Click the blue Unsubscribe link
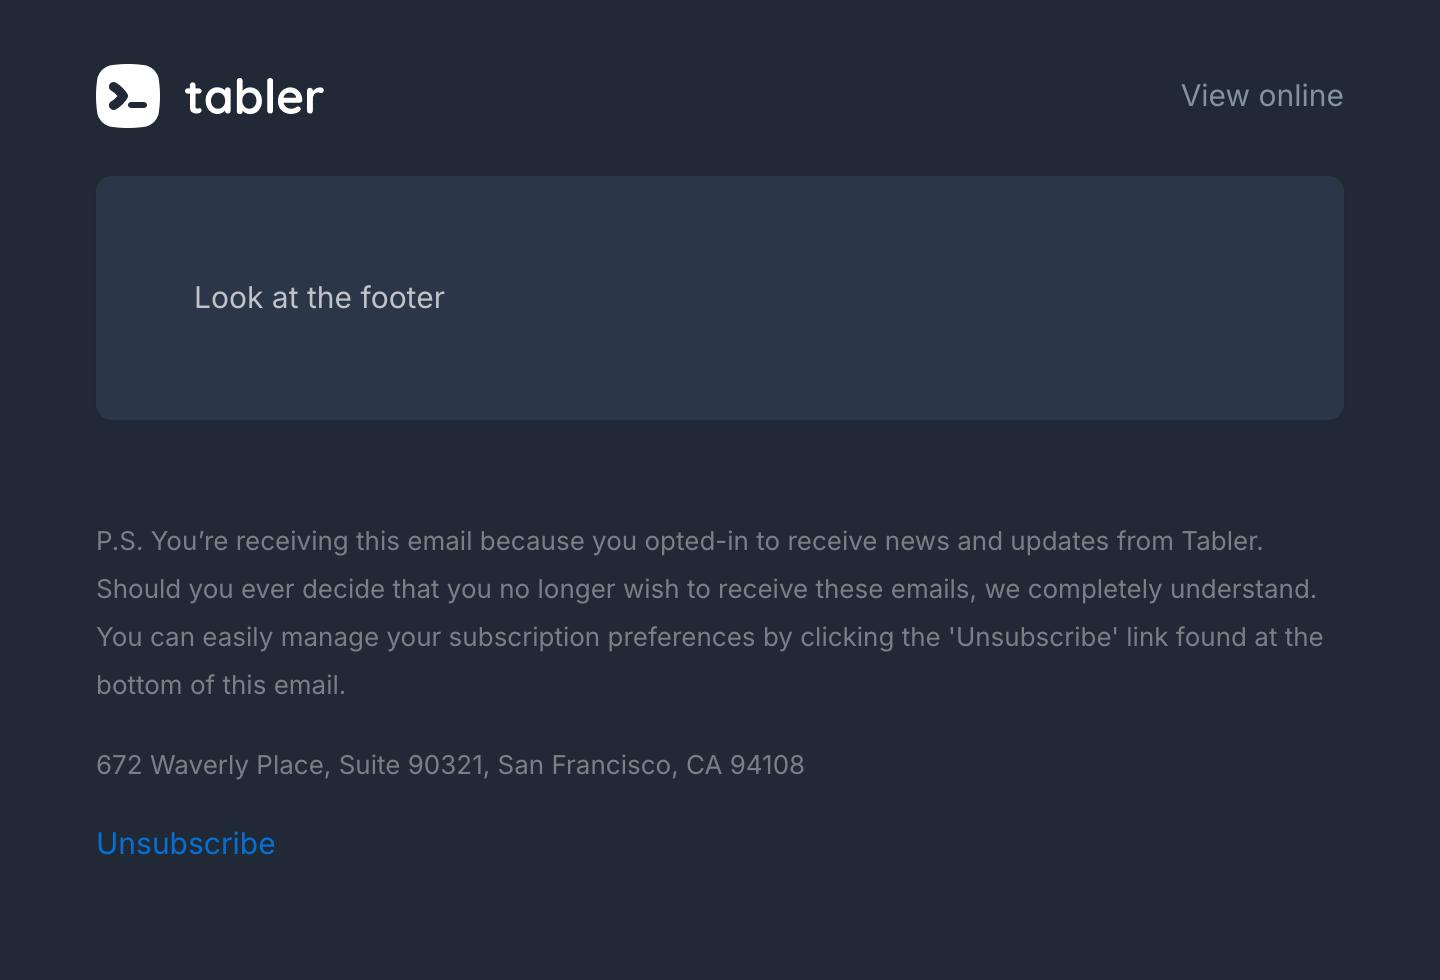Viewport: 1440px width, 980px height. 186,844
